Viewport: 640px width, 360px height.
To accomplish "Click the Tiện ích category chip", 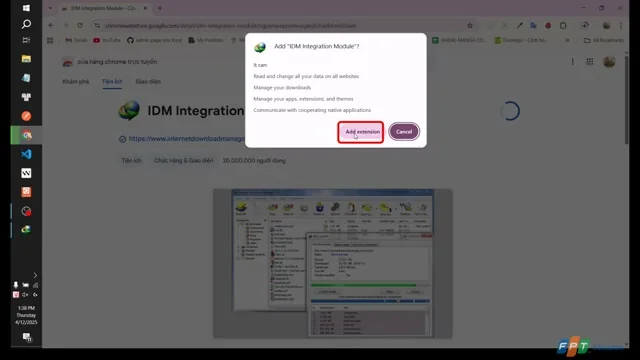I will 131,160.
